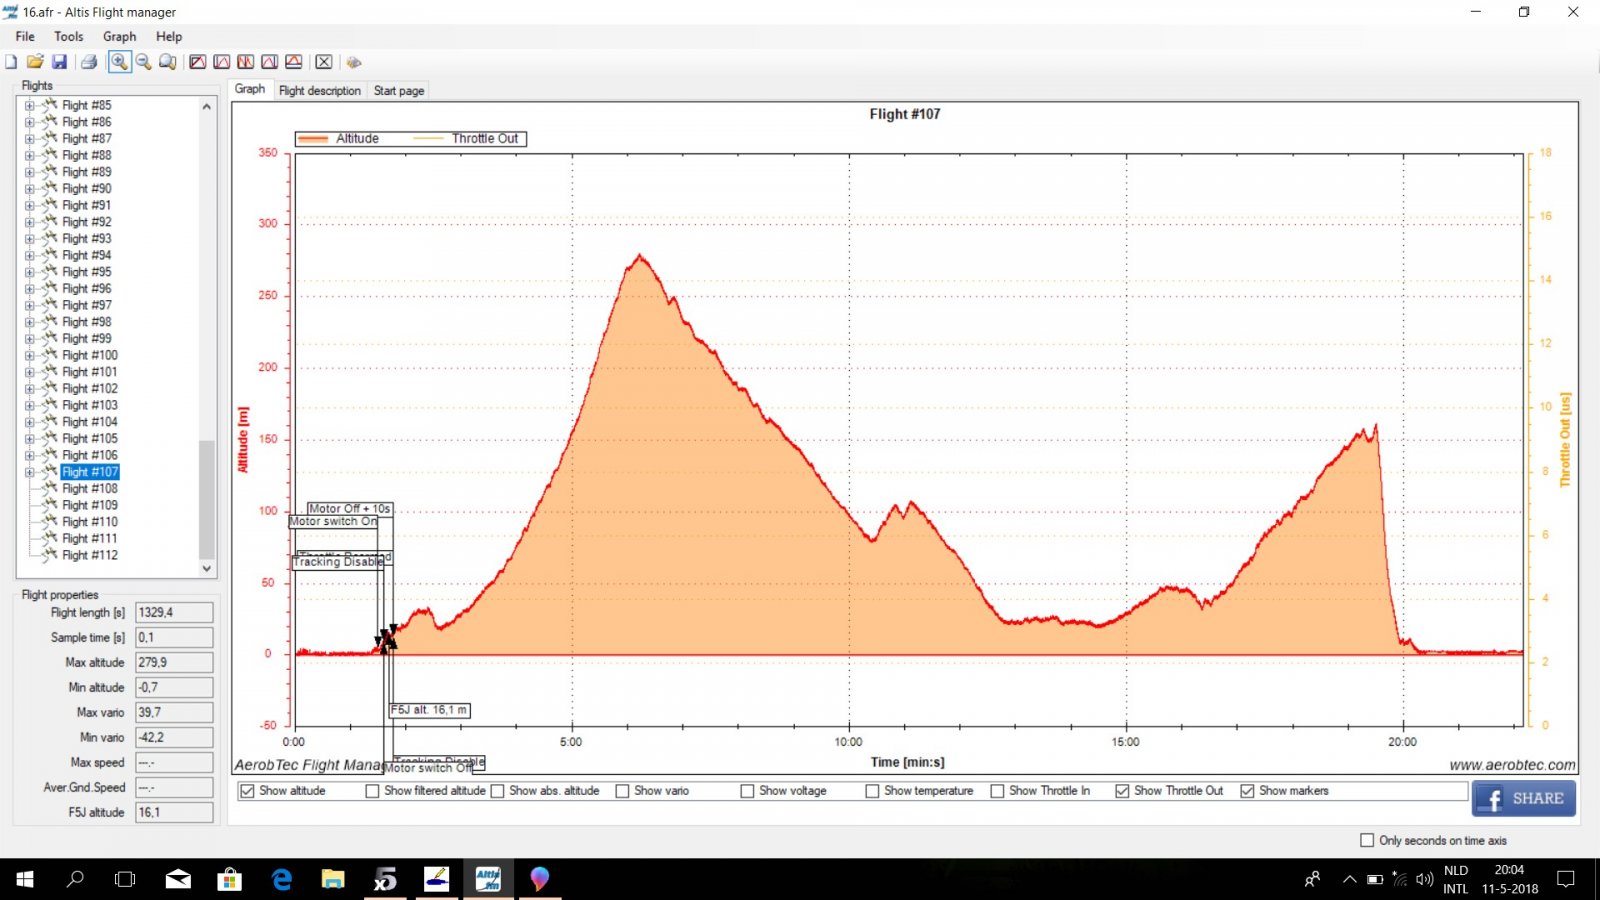
Task: Click the zoom-to-fit magnifier icon
Action: click(168, 62)
